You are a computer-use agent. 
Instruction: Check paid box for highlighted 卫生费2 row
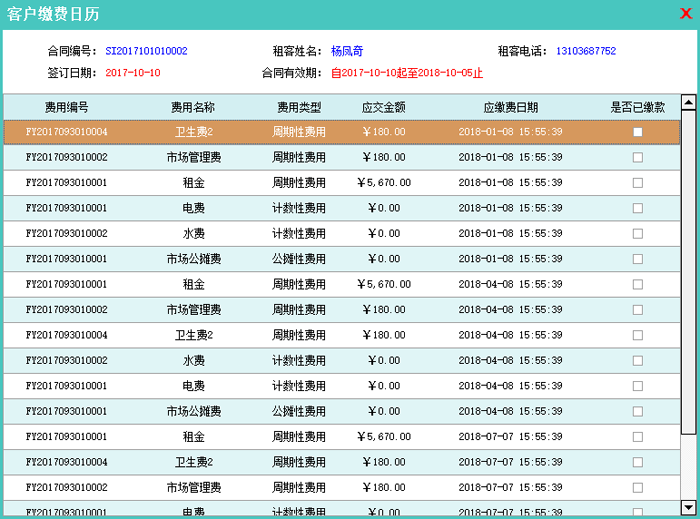point(637,132)
